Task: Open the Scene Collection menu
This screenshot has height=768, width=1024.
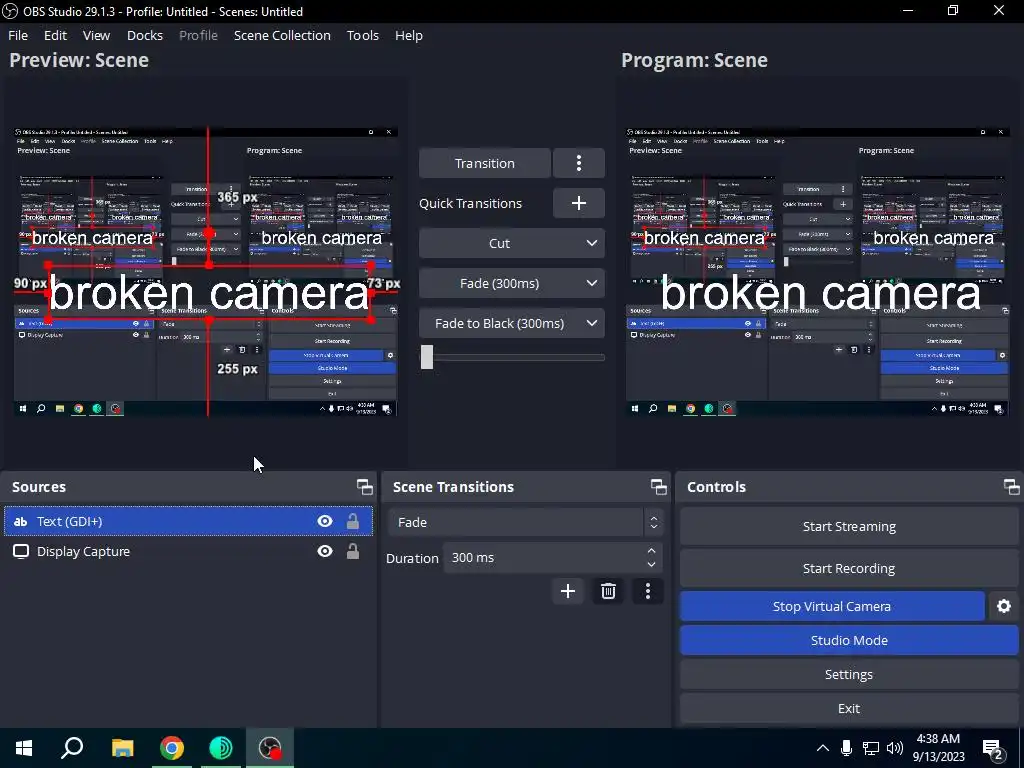Action: [x=282, y=35]
